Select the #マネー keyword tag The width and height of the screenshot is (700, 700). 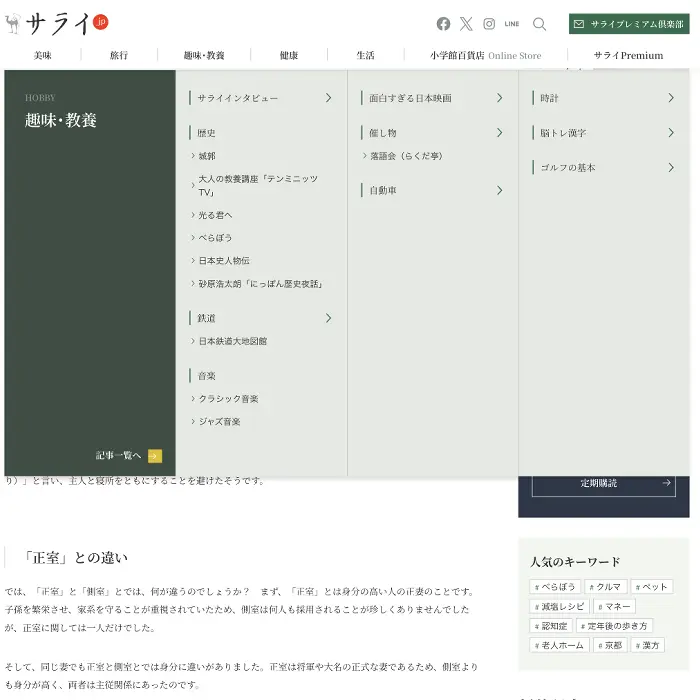[614, 606]
